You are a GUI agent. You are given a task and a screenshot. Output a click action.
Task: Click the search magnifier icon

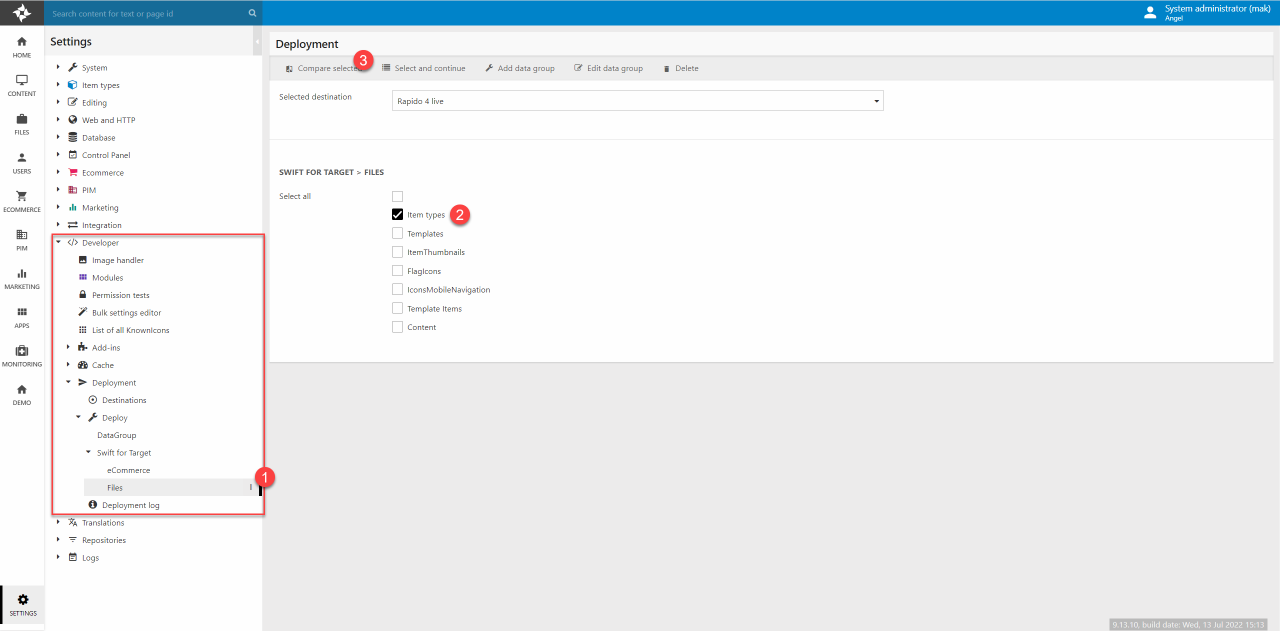pyautogui.click(x=252, y=14)
